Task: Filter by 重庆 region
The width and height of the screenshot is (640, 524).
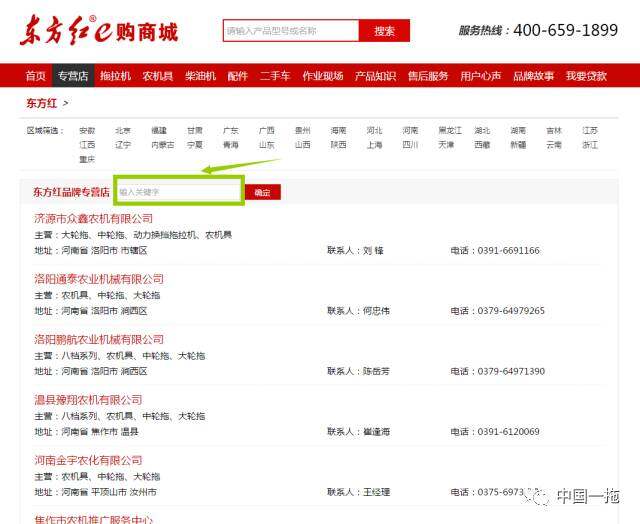Action: 87,159
